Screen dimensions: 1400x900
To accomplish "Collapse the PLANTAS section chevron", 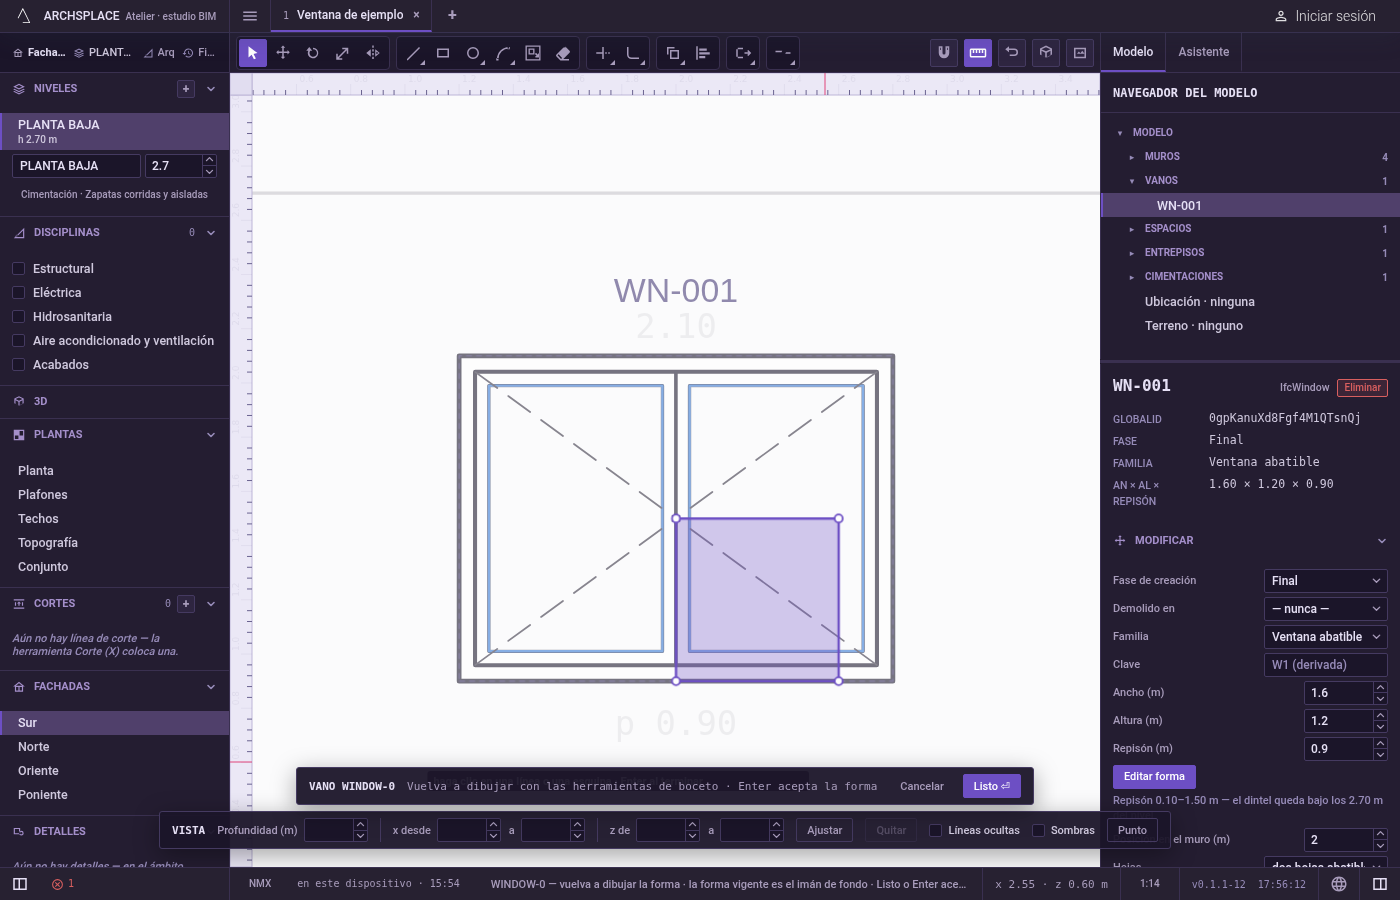I will (211, 435).
